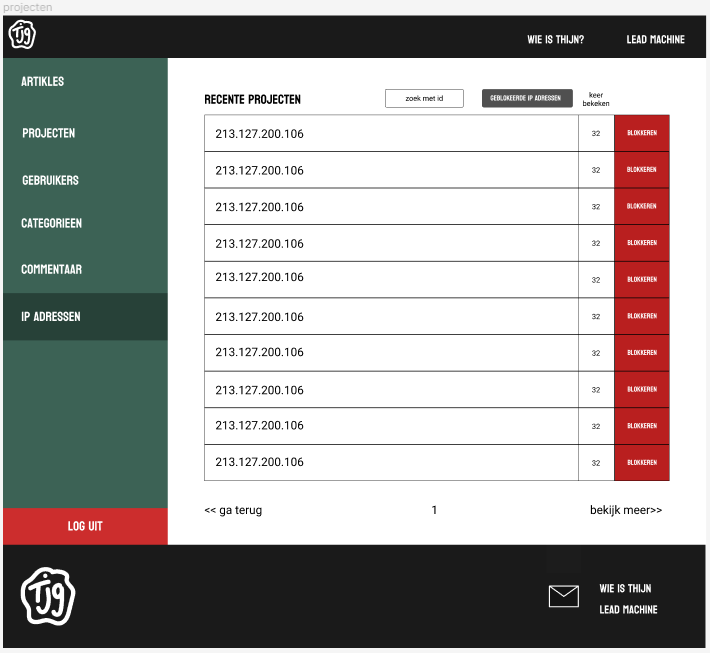The width and height of the screenshot is (710, 653).
Task: Click 'Wie is Thijn?' in the header
Action: 556,40
